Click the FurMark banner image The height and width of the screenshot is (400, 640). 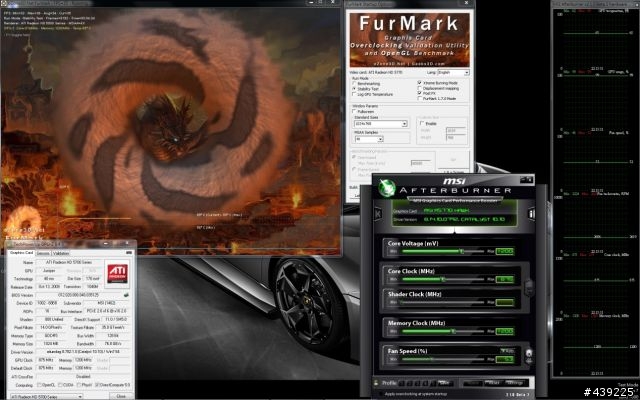click(409, 40)
